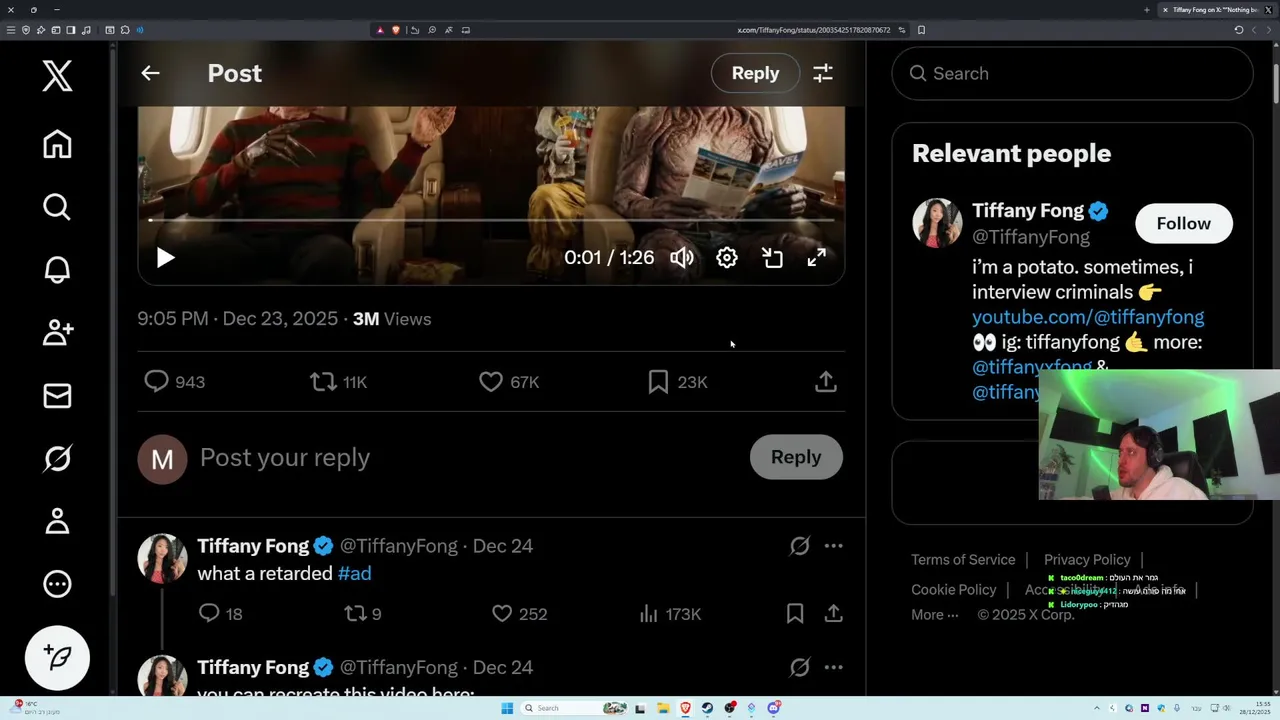Image resolution: width=1280 pixels, height=720 pixels.
Task: Click the Brave shields icon in toolbar
Action: pyautogui.click(x=396, y=30)
